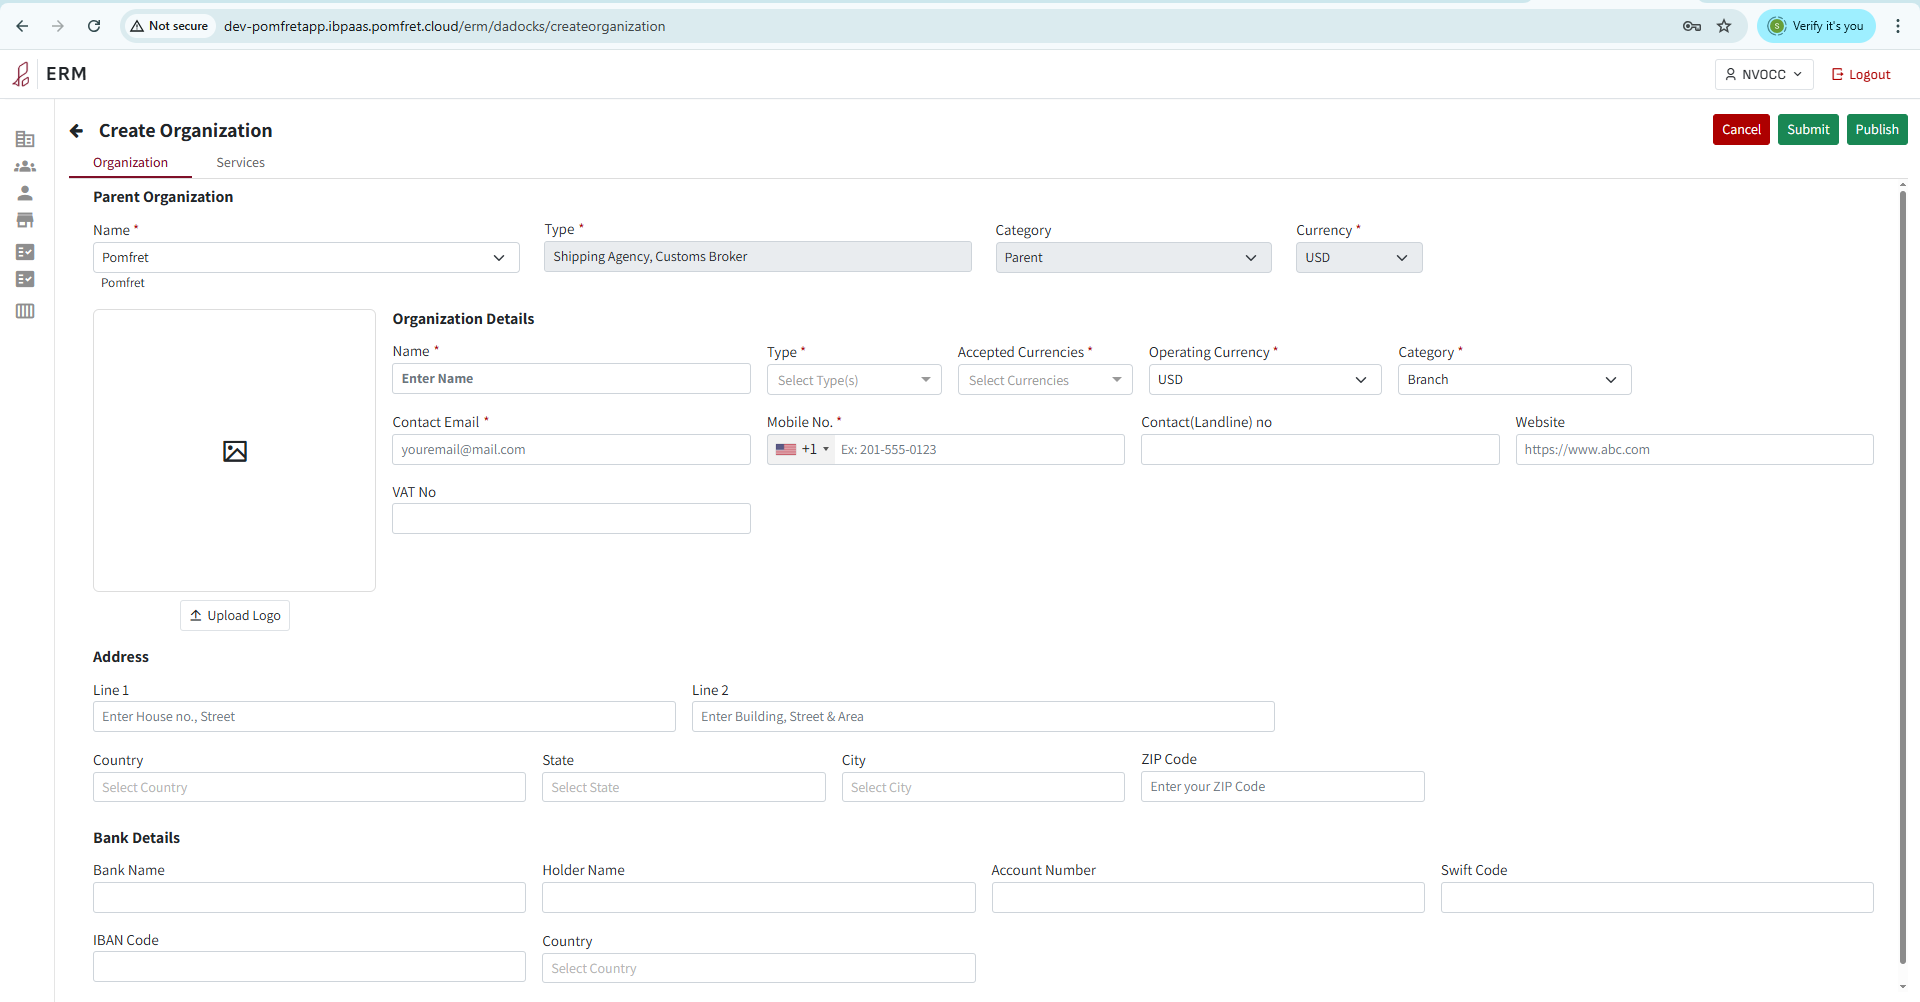
Task: Click the logo image placeholder icon
Action: pyautogui.click(x=234, y=451)
